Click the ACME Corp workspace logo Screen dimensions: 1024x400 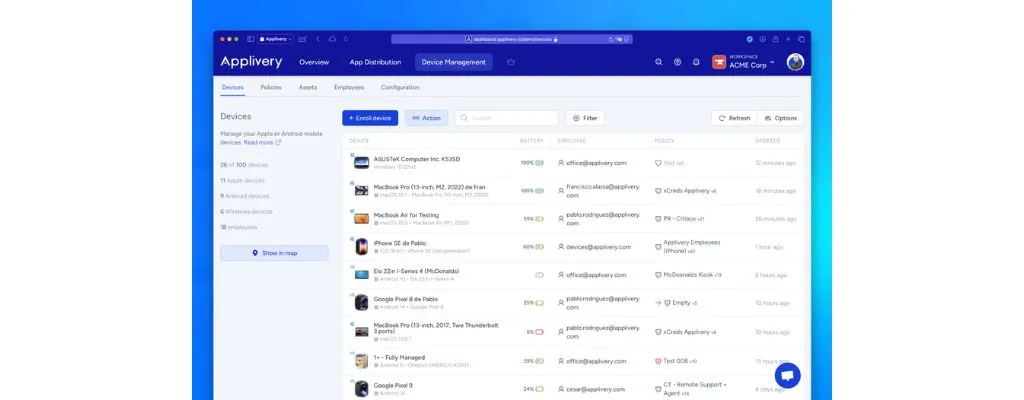pos(719,62)
